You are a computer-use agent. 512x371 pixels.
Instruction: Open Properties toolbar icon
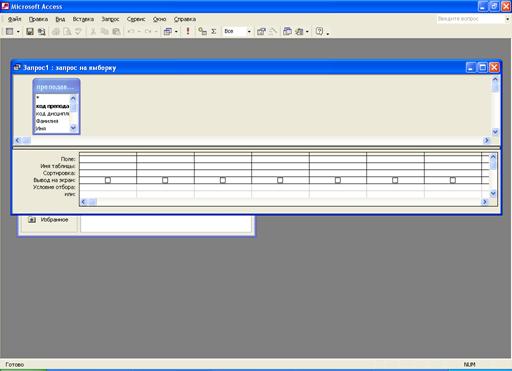pos(261,32)
